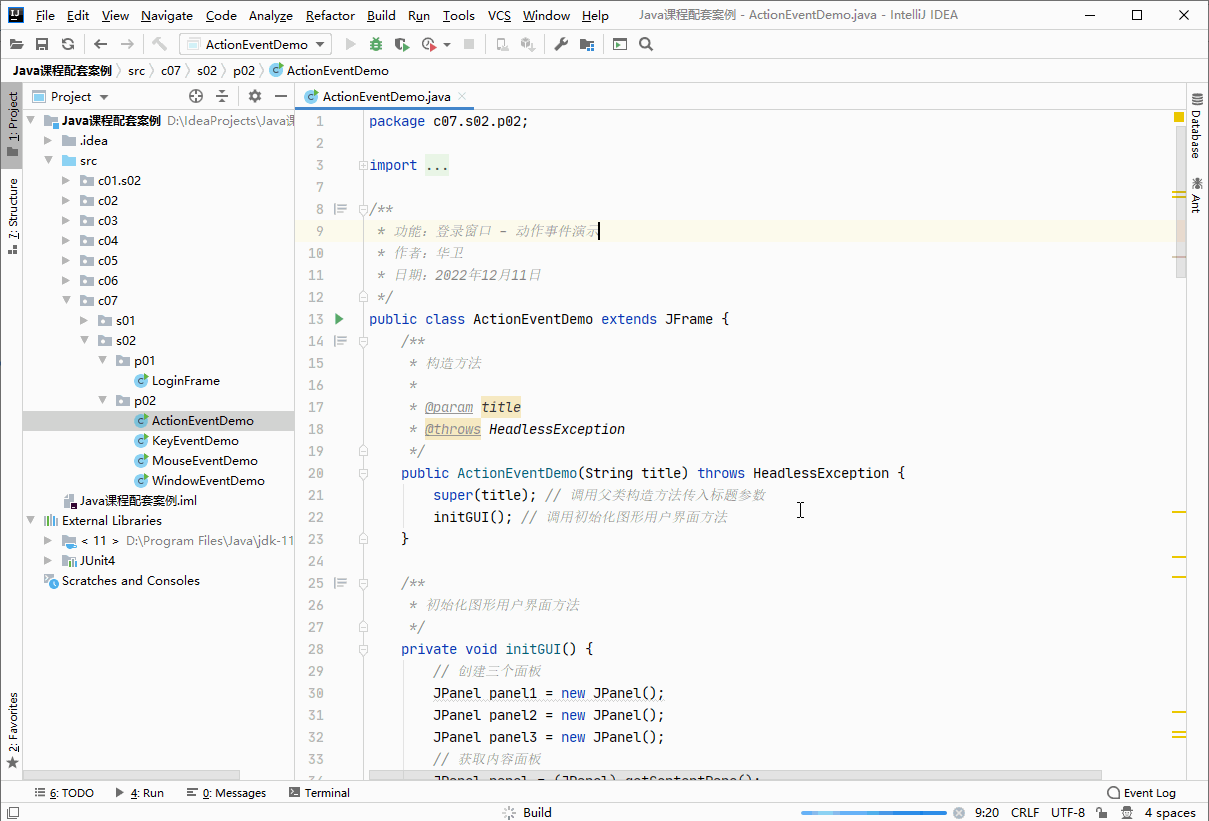Viewport: 1209px width, 821px height.
Task: Click the read-only lock icon in the status bar
Action: [x=1102, y=813]
